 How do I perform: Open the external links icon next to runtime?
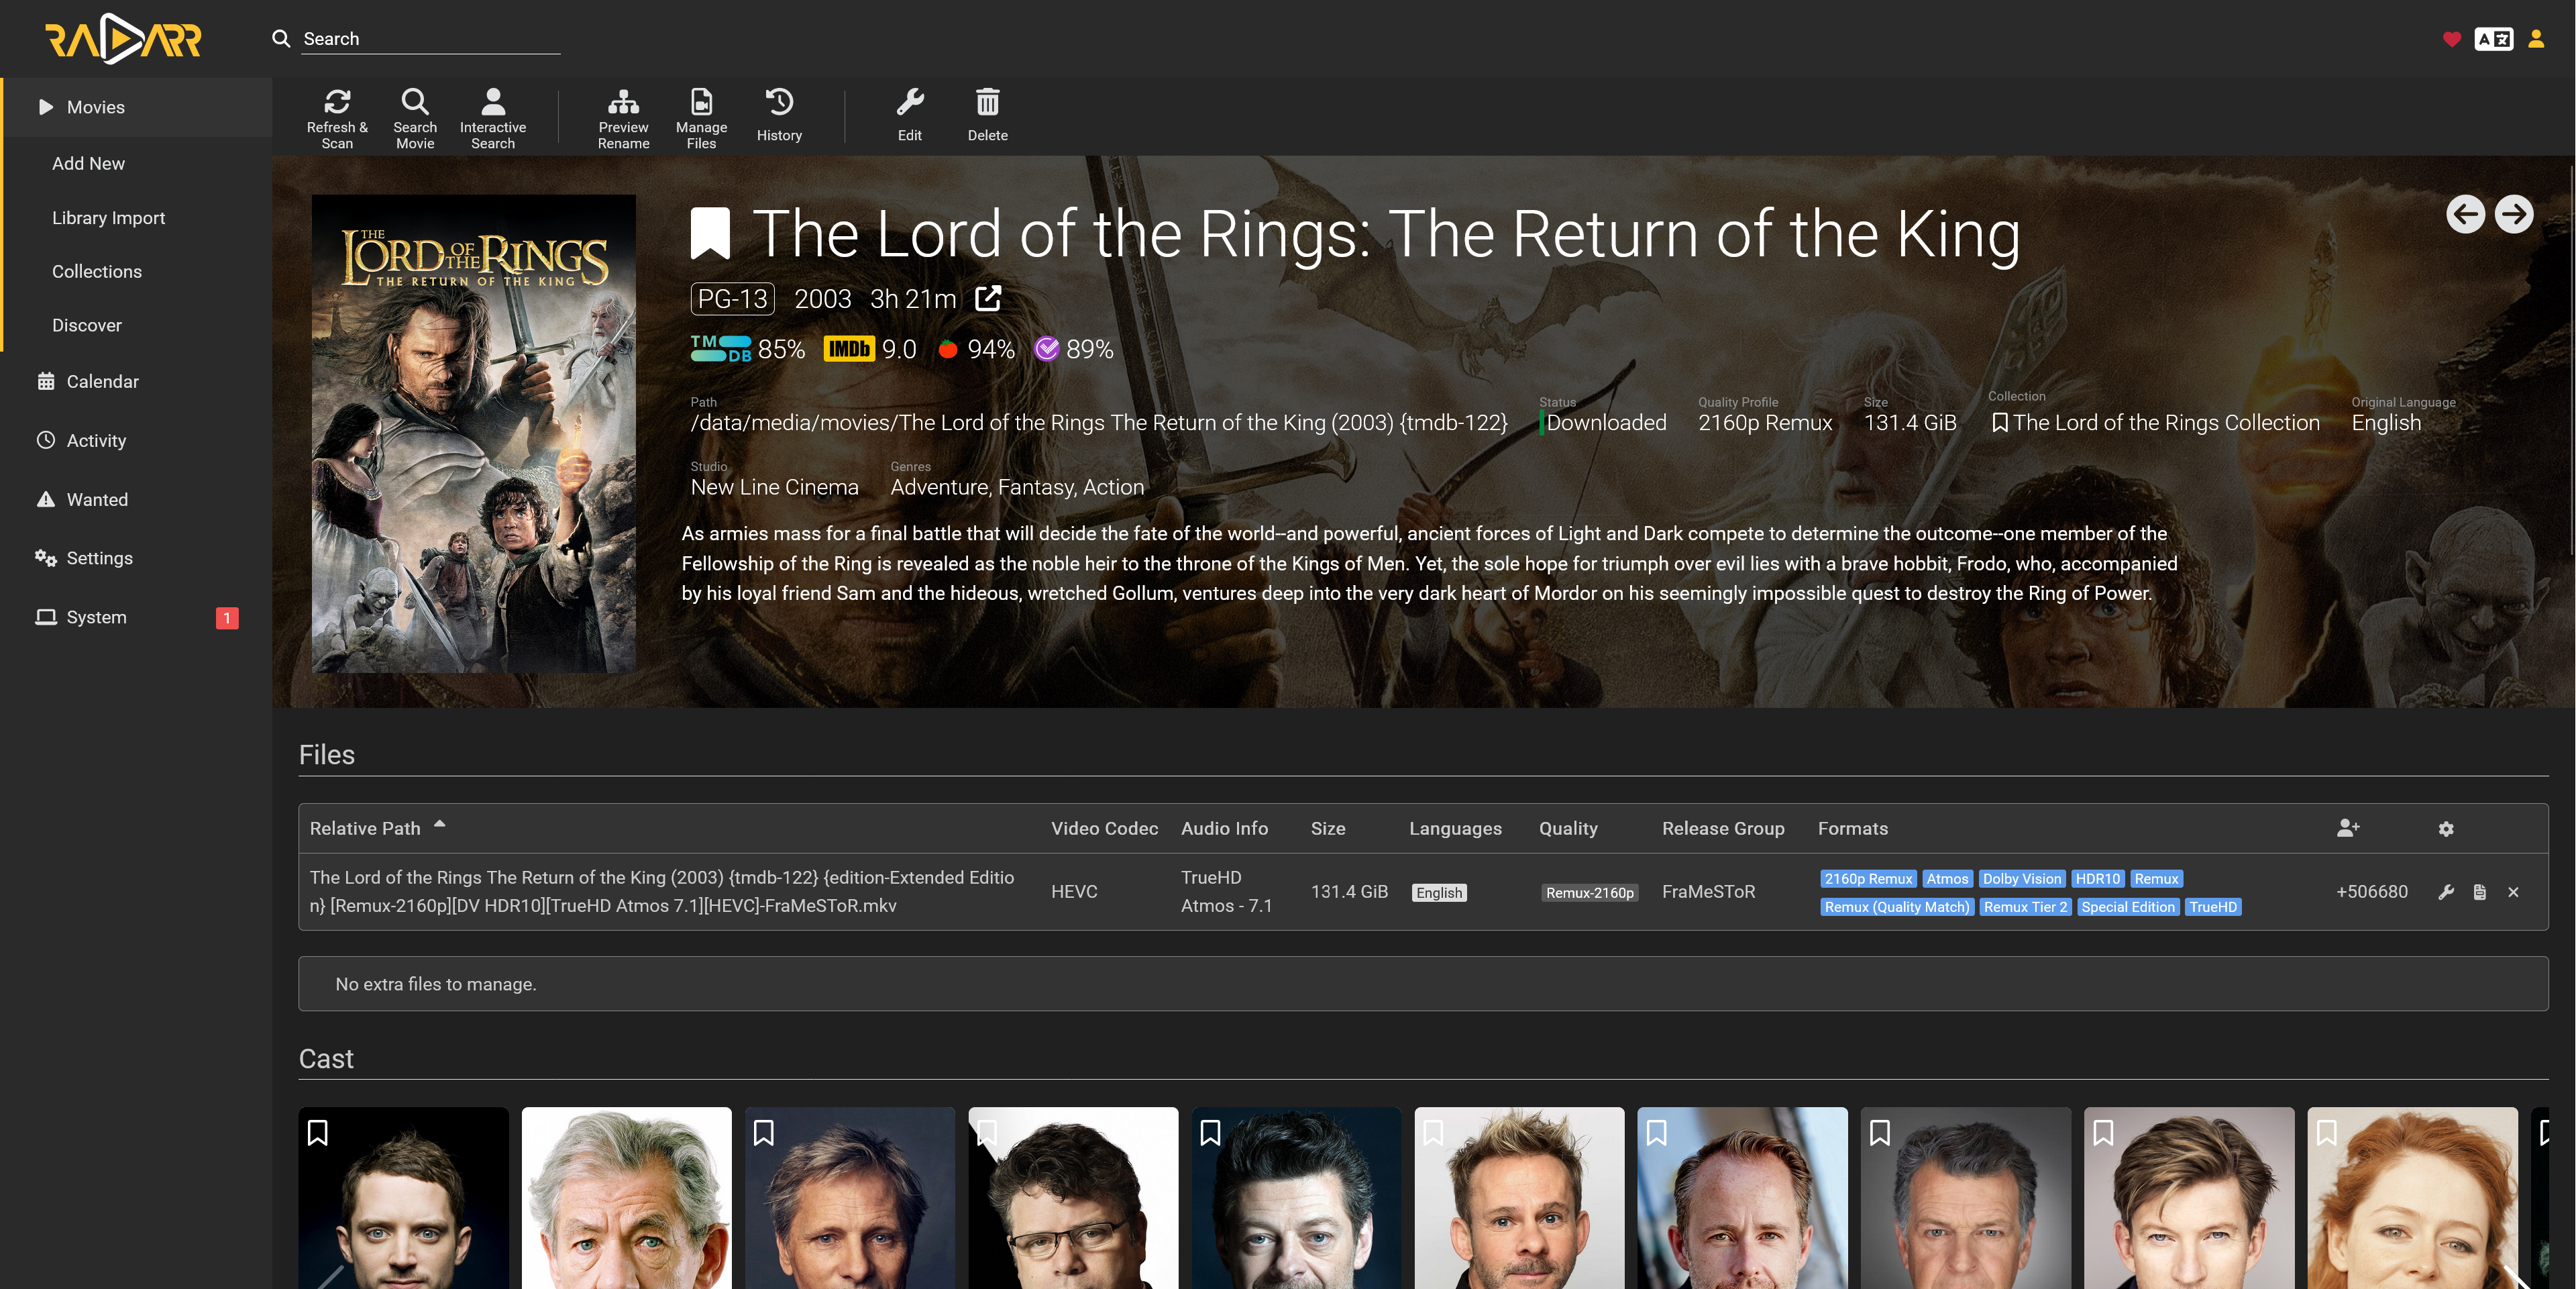point(988,298)
